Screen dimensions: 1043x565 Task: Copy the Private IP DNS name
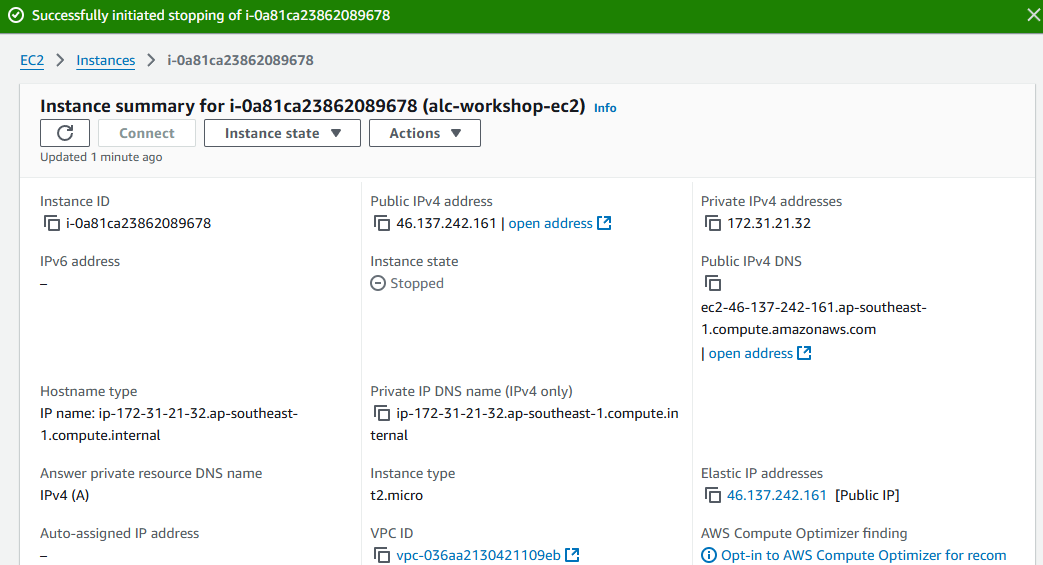(382, 414)
